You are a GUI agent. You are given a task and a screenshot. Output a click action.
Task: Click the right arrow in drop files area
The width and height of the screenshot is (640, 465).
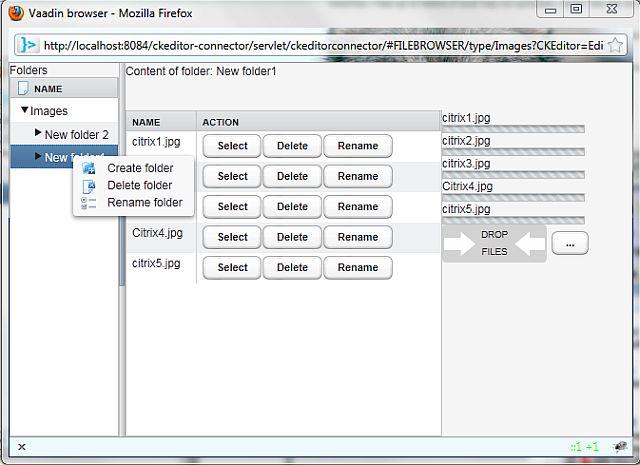(459, 244)
